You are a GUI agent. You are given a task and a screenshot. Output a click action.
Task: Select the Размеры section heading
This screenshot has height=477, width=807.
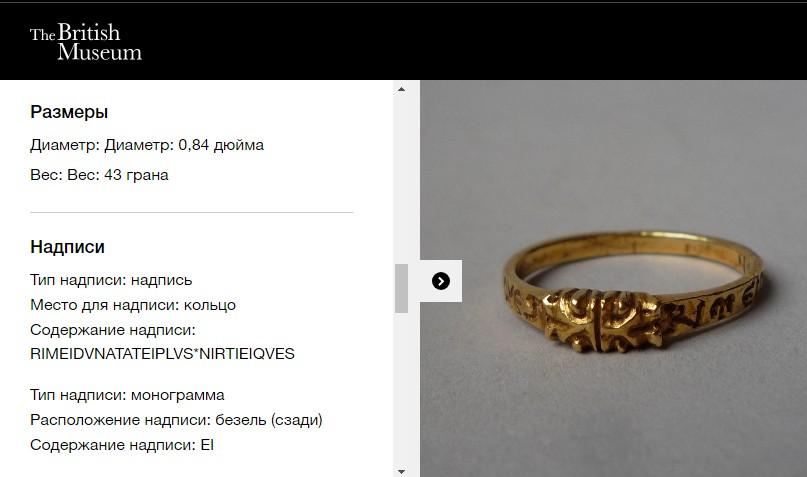click(69, 112)
